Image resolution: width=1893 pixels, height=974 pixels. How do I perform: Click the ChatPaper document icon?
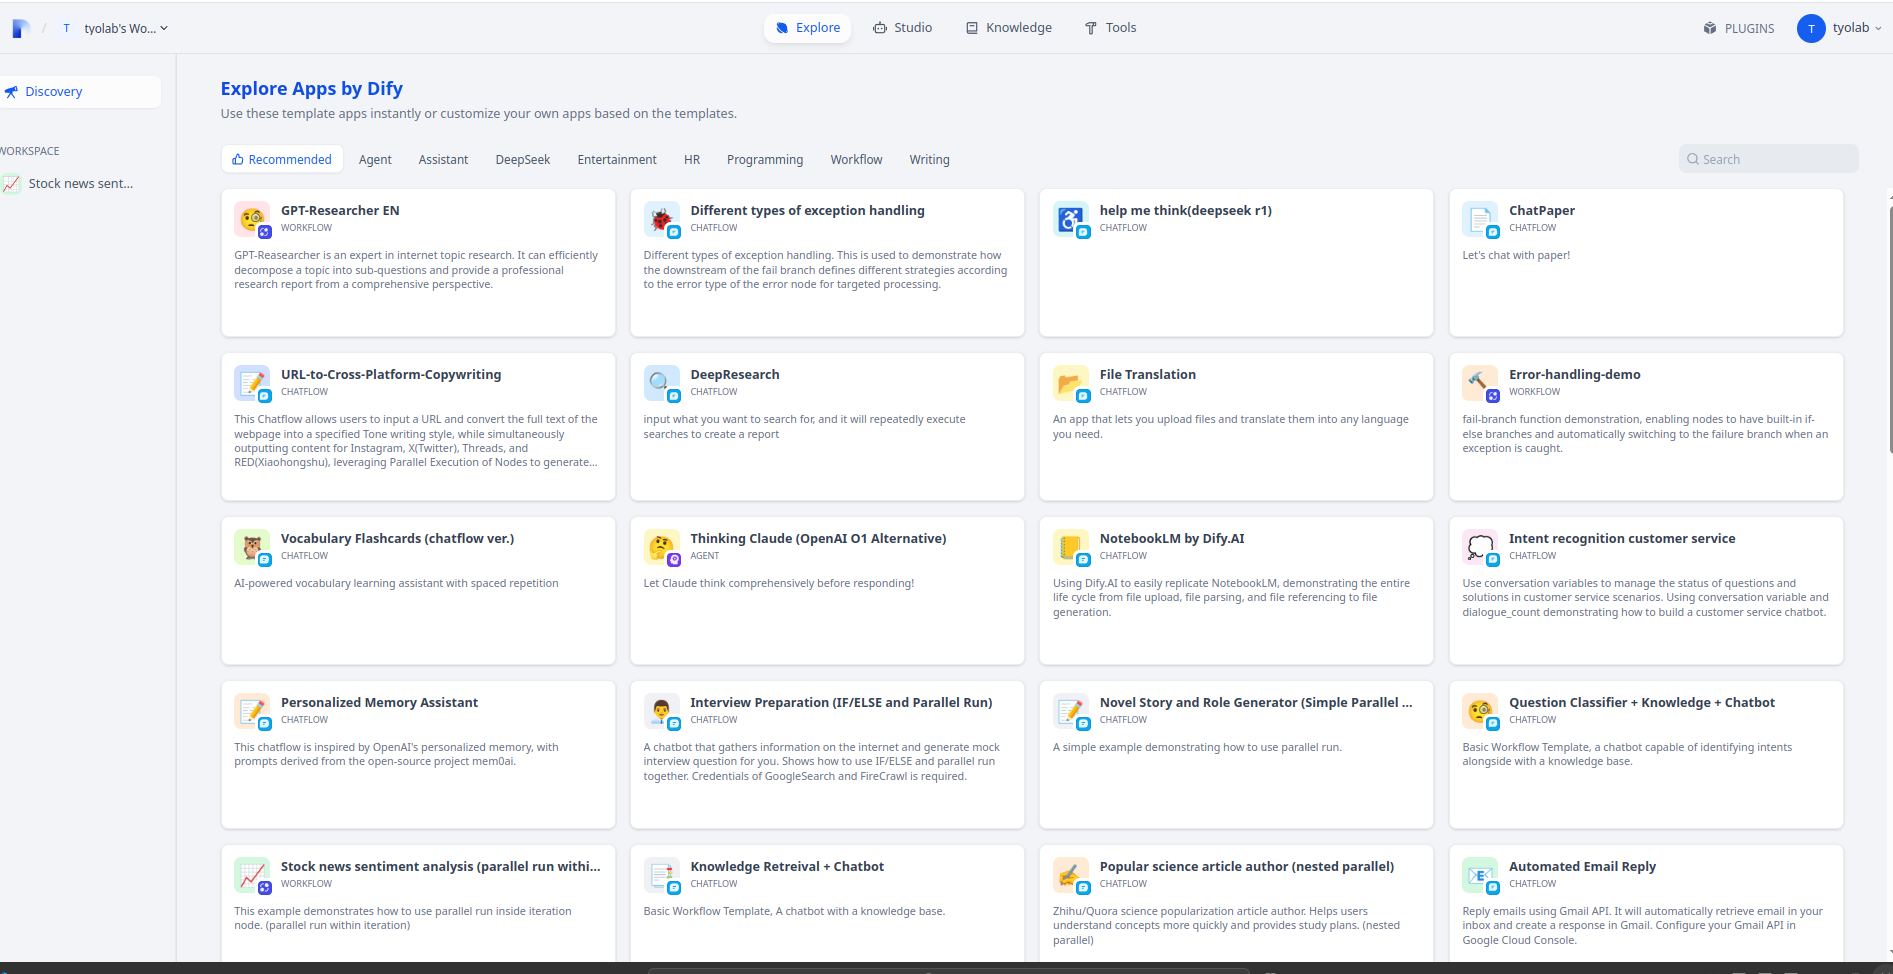[1480, 218]
